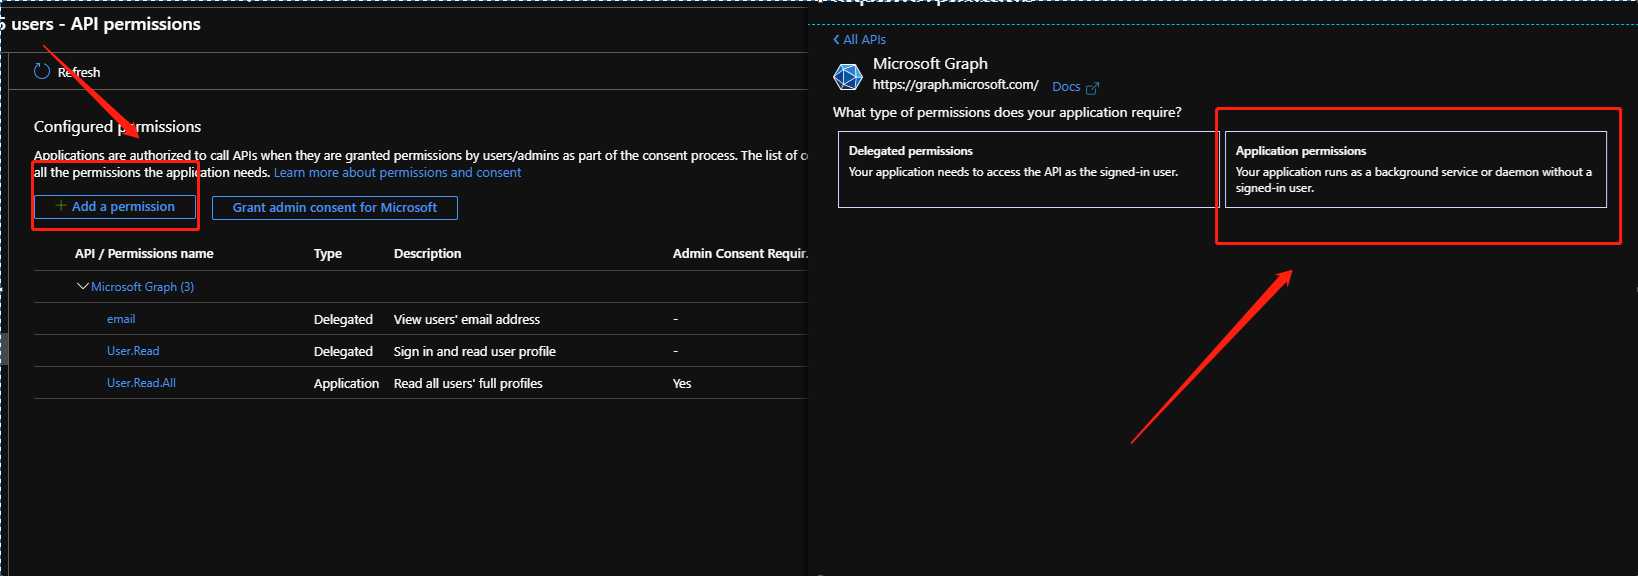The height and width of the screenshot is (576, 1638).
Task: Open the User.Read permission entry
Action: click(x=133, y=351)
